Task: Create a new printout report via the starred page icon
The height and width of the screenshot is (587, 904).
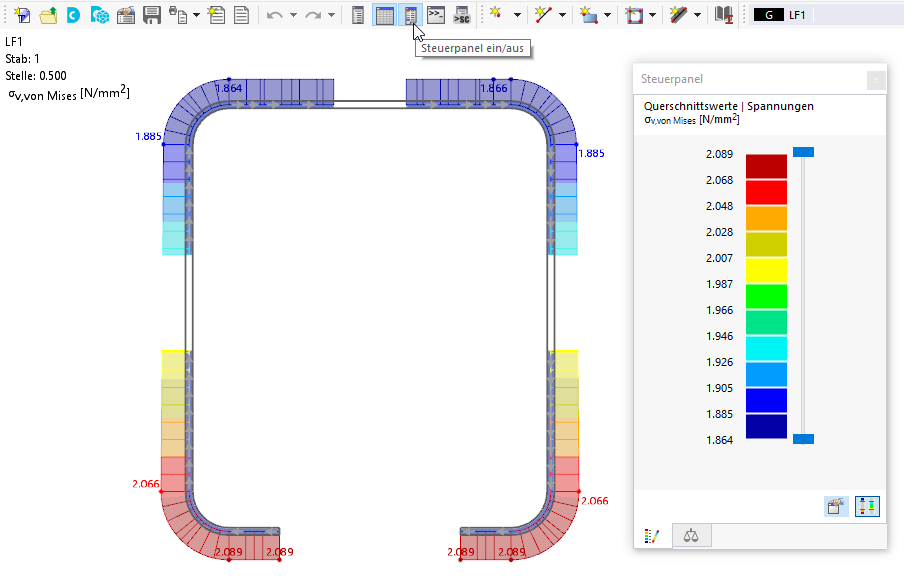Action: (x=217, y=15)
